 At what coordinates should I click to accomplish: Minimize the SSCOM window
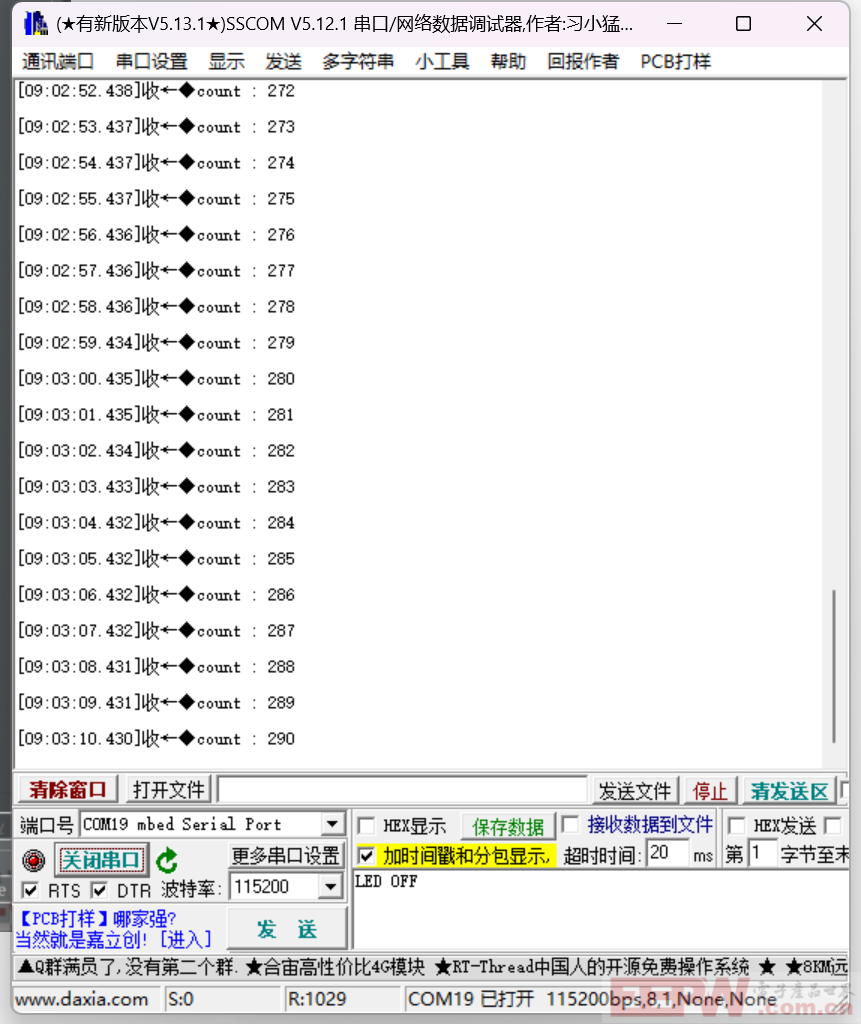(674, 24)
